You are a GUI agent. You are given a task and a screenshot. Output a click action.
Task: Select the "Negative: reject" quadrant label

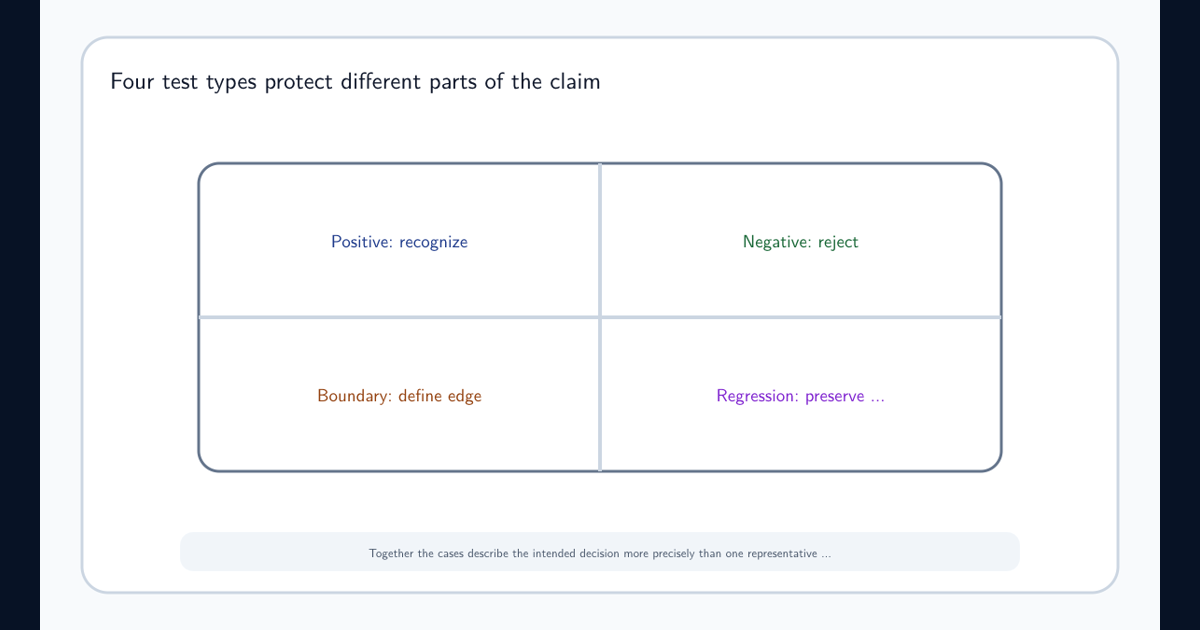pyautogui.click(x=800, y=242)
